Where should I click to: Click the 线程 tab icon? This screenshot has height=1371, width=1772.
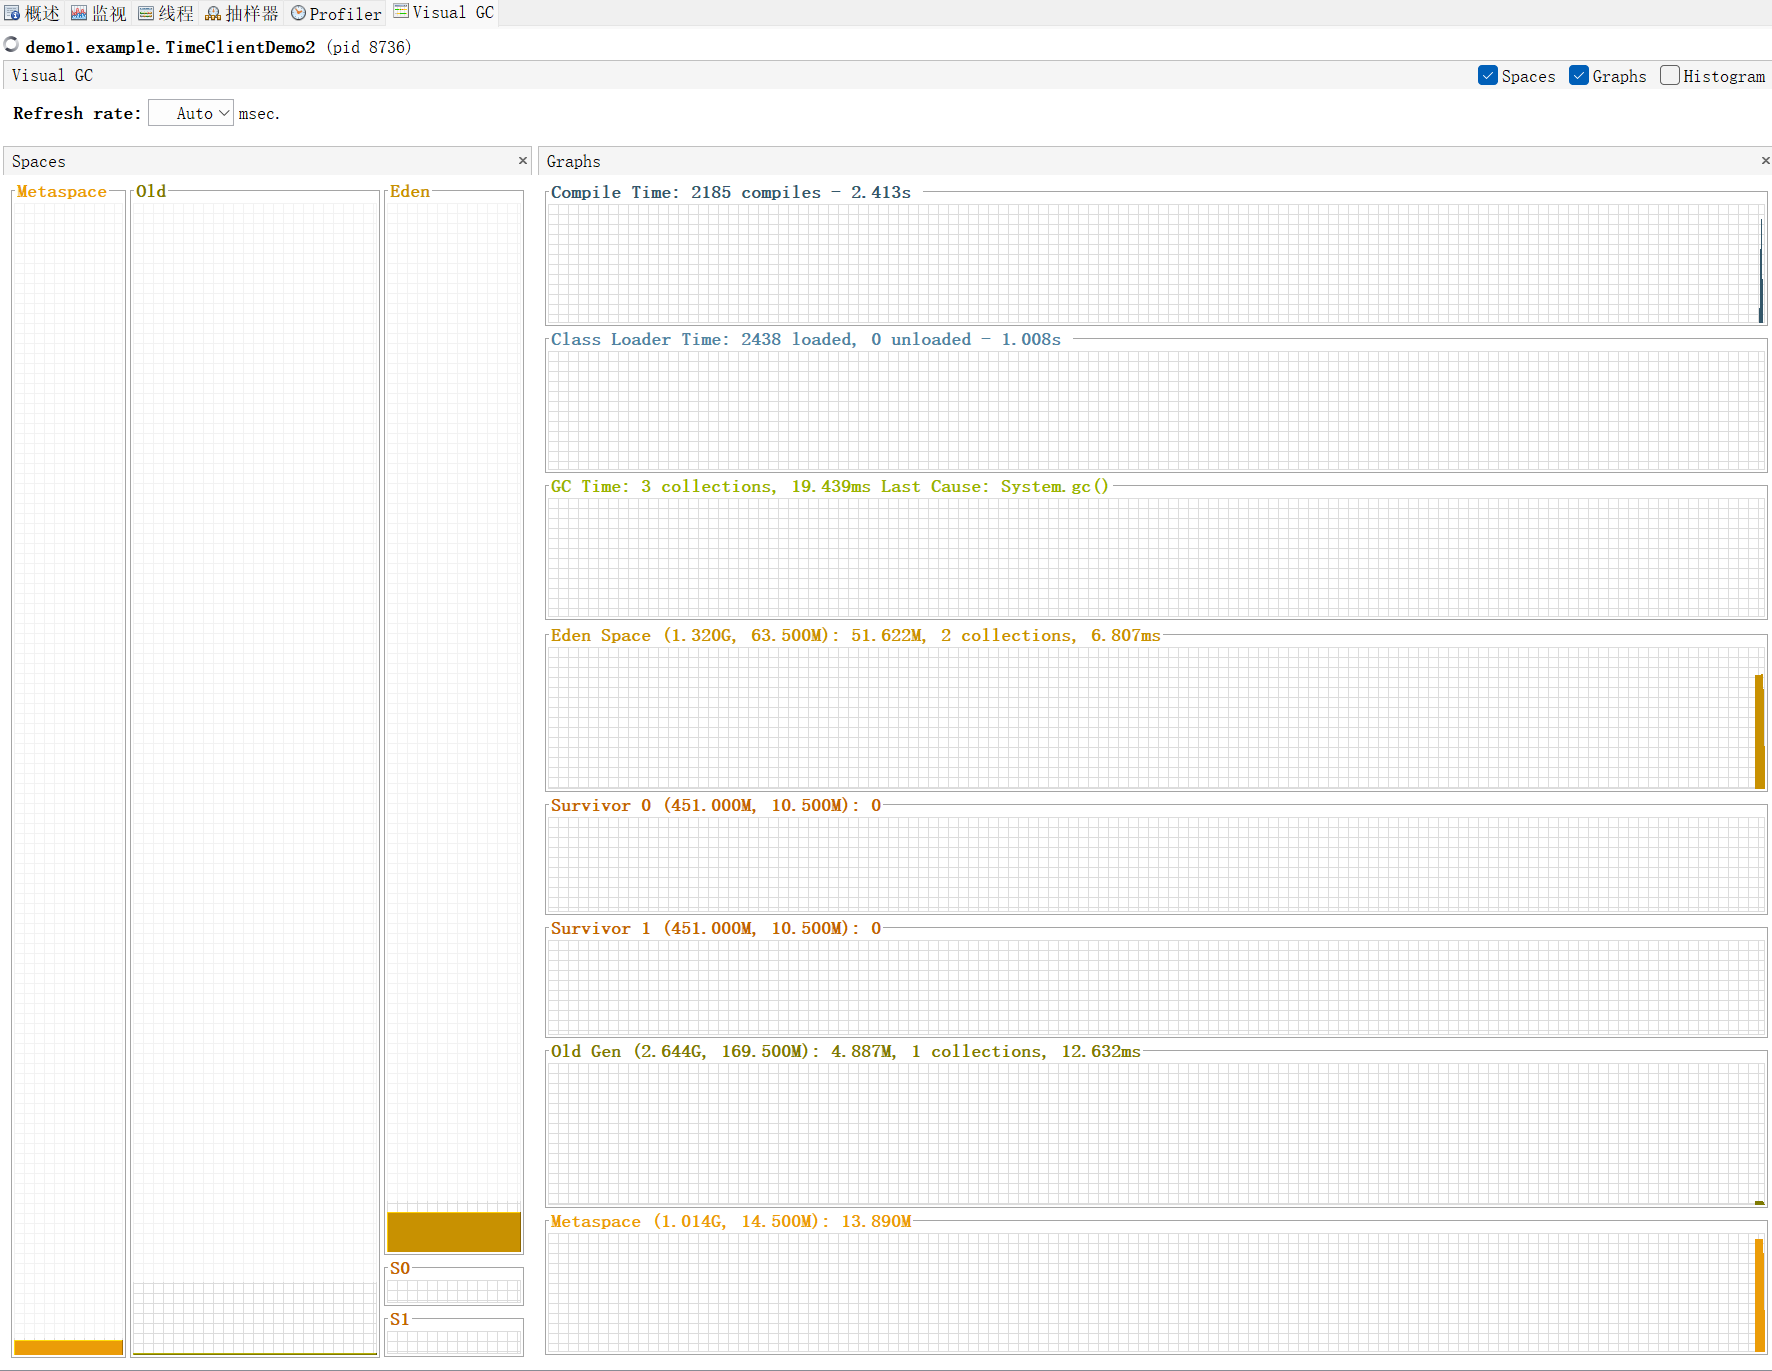pos(146,13)
